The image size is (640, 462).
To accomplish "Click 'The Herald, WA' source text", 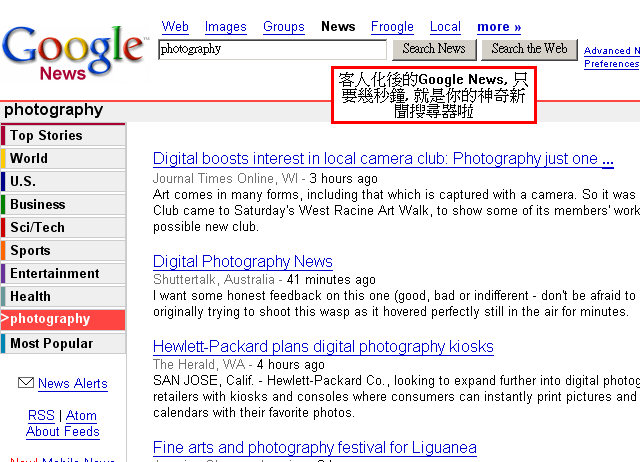I will click(x=199, y=364).
